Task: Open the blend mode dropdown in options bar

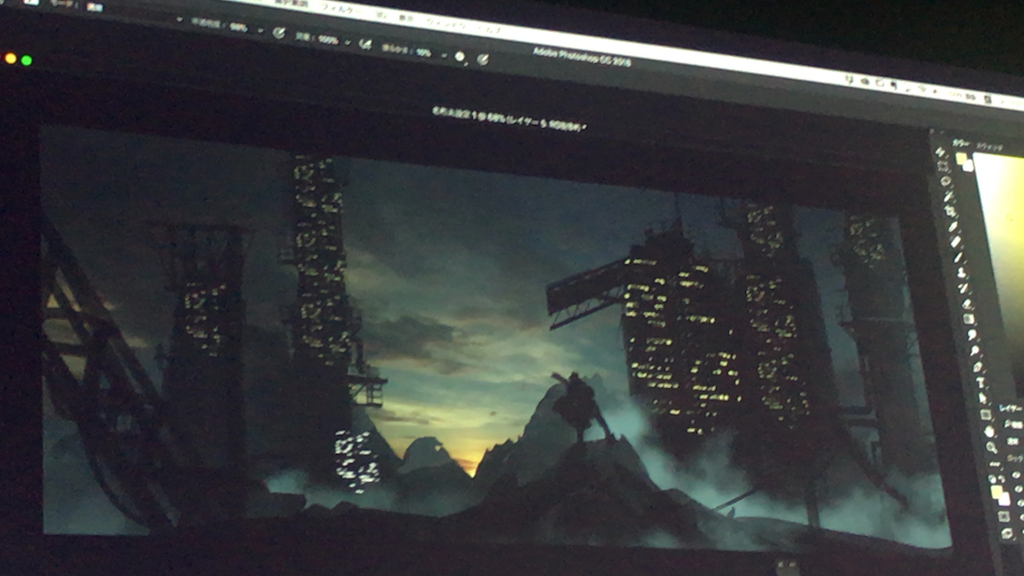Action: point(136,13)
